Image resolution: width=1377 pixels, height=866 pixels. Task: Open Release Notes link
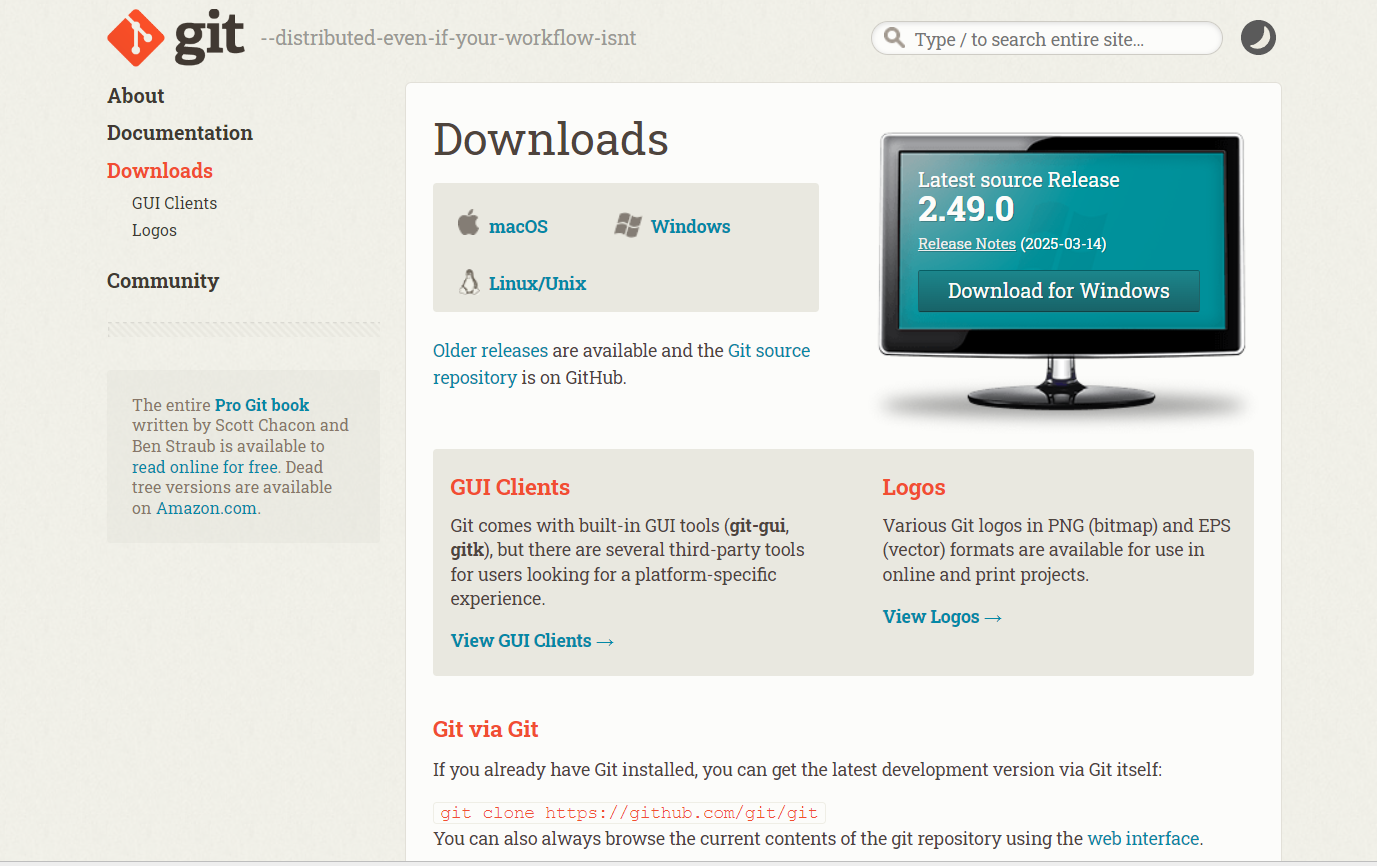(x=967, y=244)
